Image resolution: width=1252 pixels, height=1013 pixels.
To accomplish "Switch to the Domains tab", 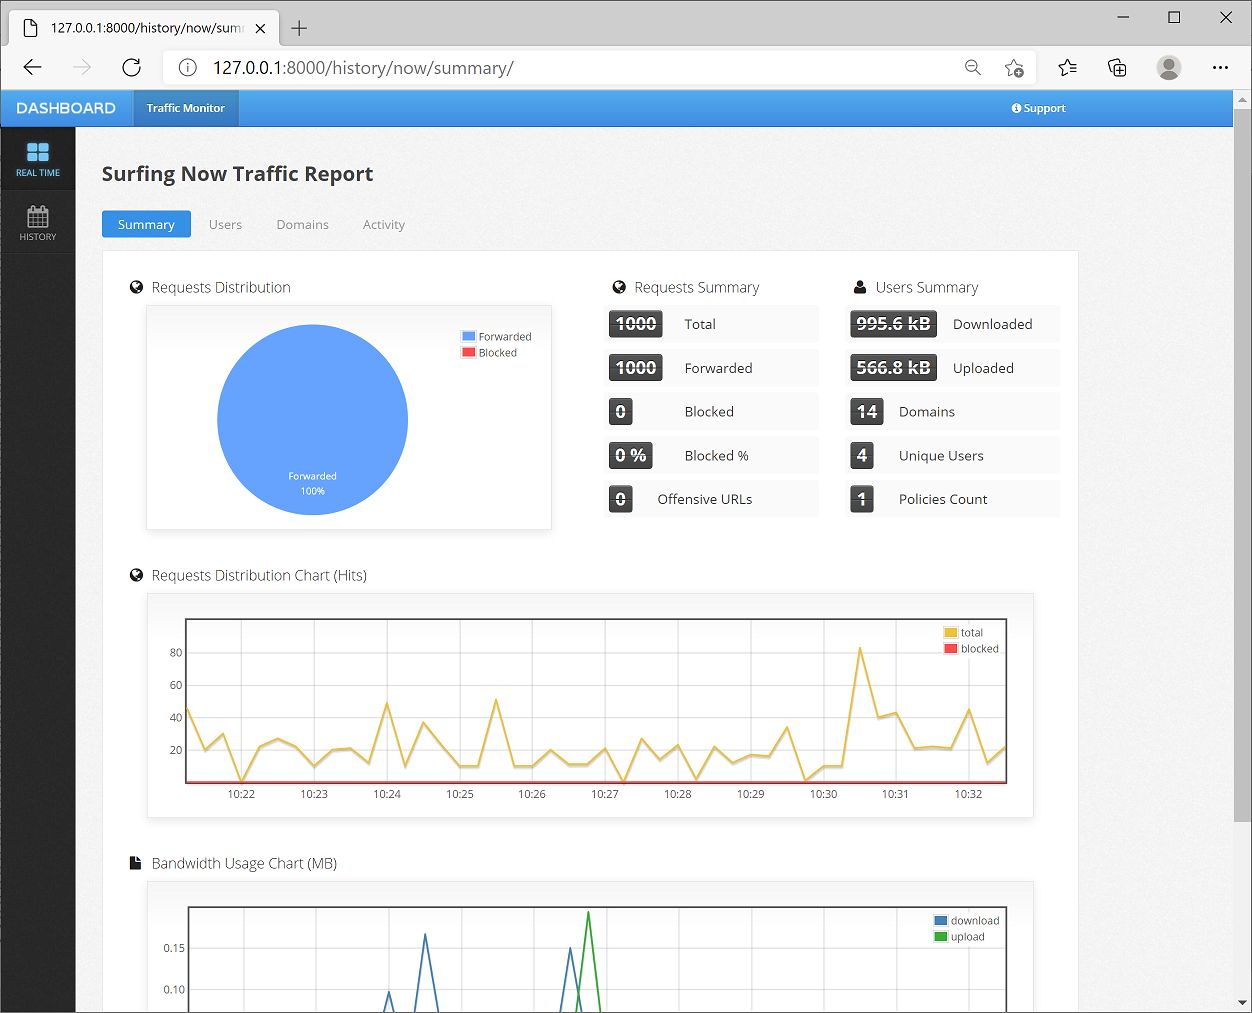I will (303, 225).
